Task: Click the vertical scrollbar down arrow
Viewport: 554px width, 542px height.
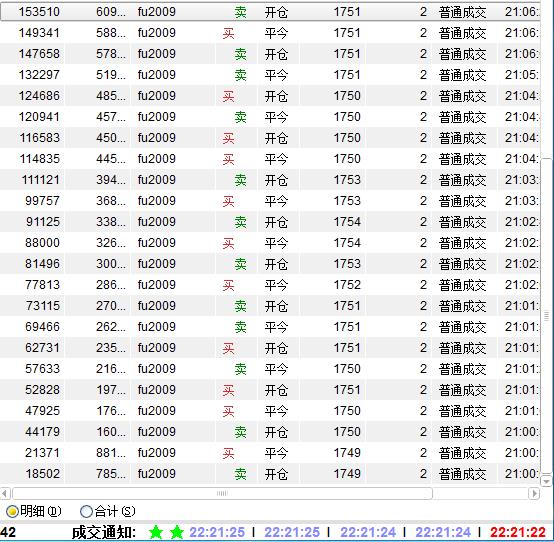Action: click(x=547, y=481)
